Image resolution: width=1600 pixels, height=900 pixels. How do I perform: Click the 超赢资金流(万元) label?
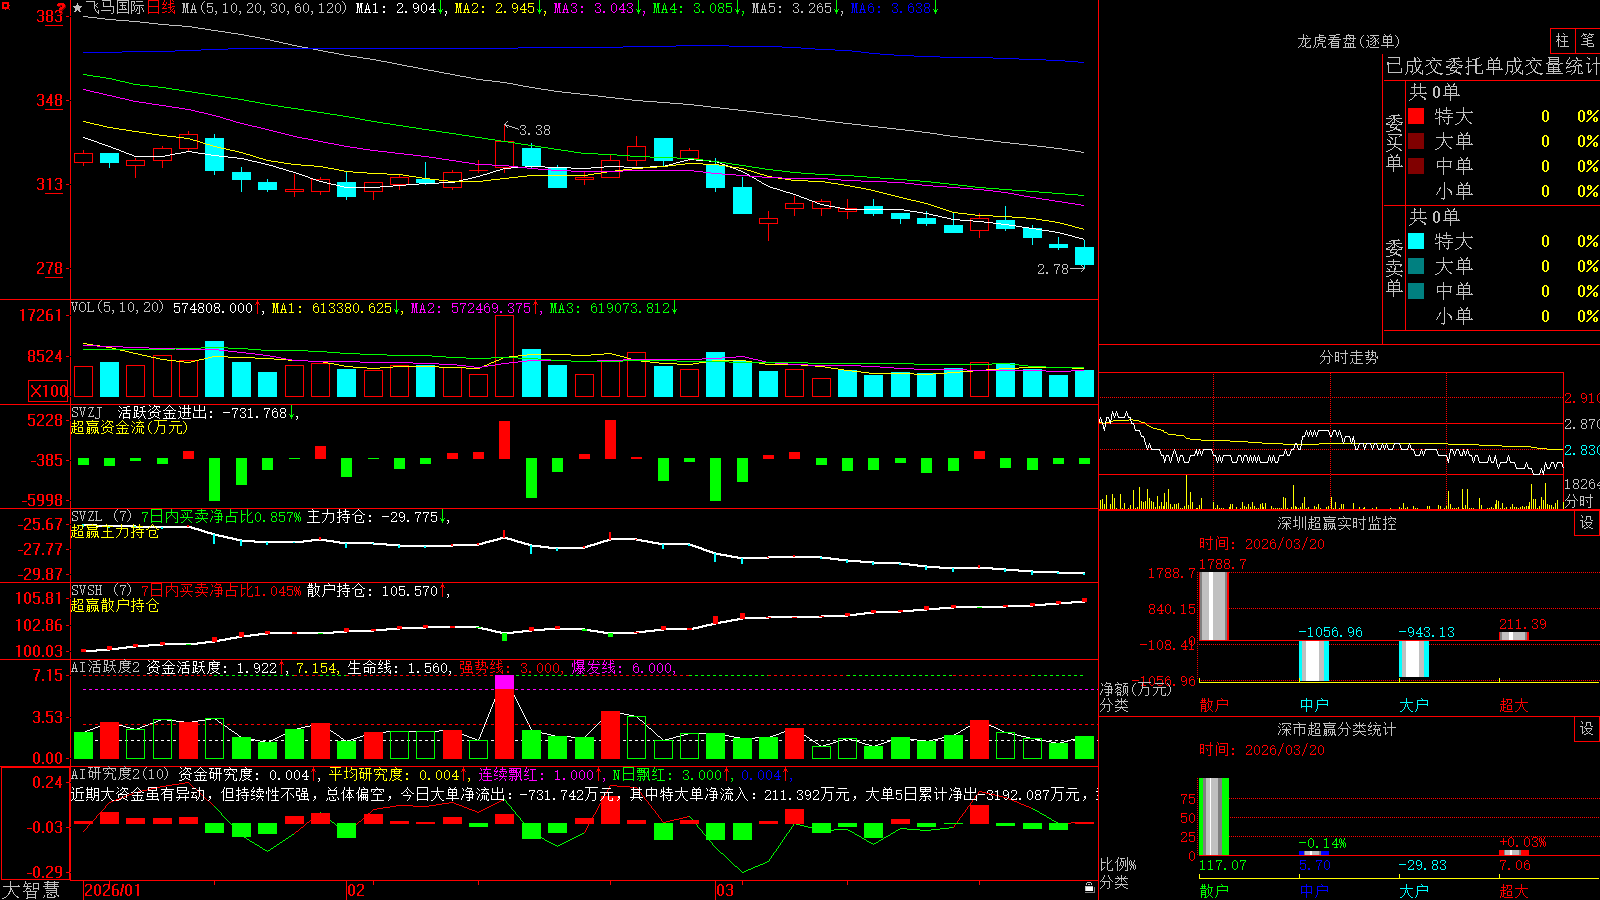pyautogui.click(x=129, y=427)
